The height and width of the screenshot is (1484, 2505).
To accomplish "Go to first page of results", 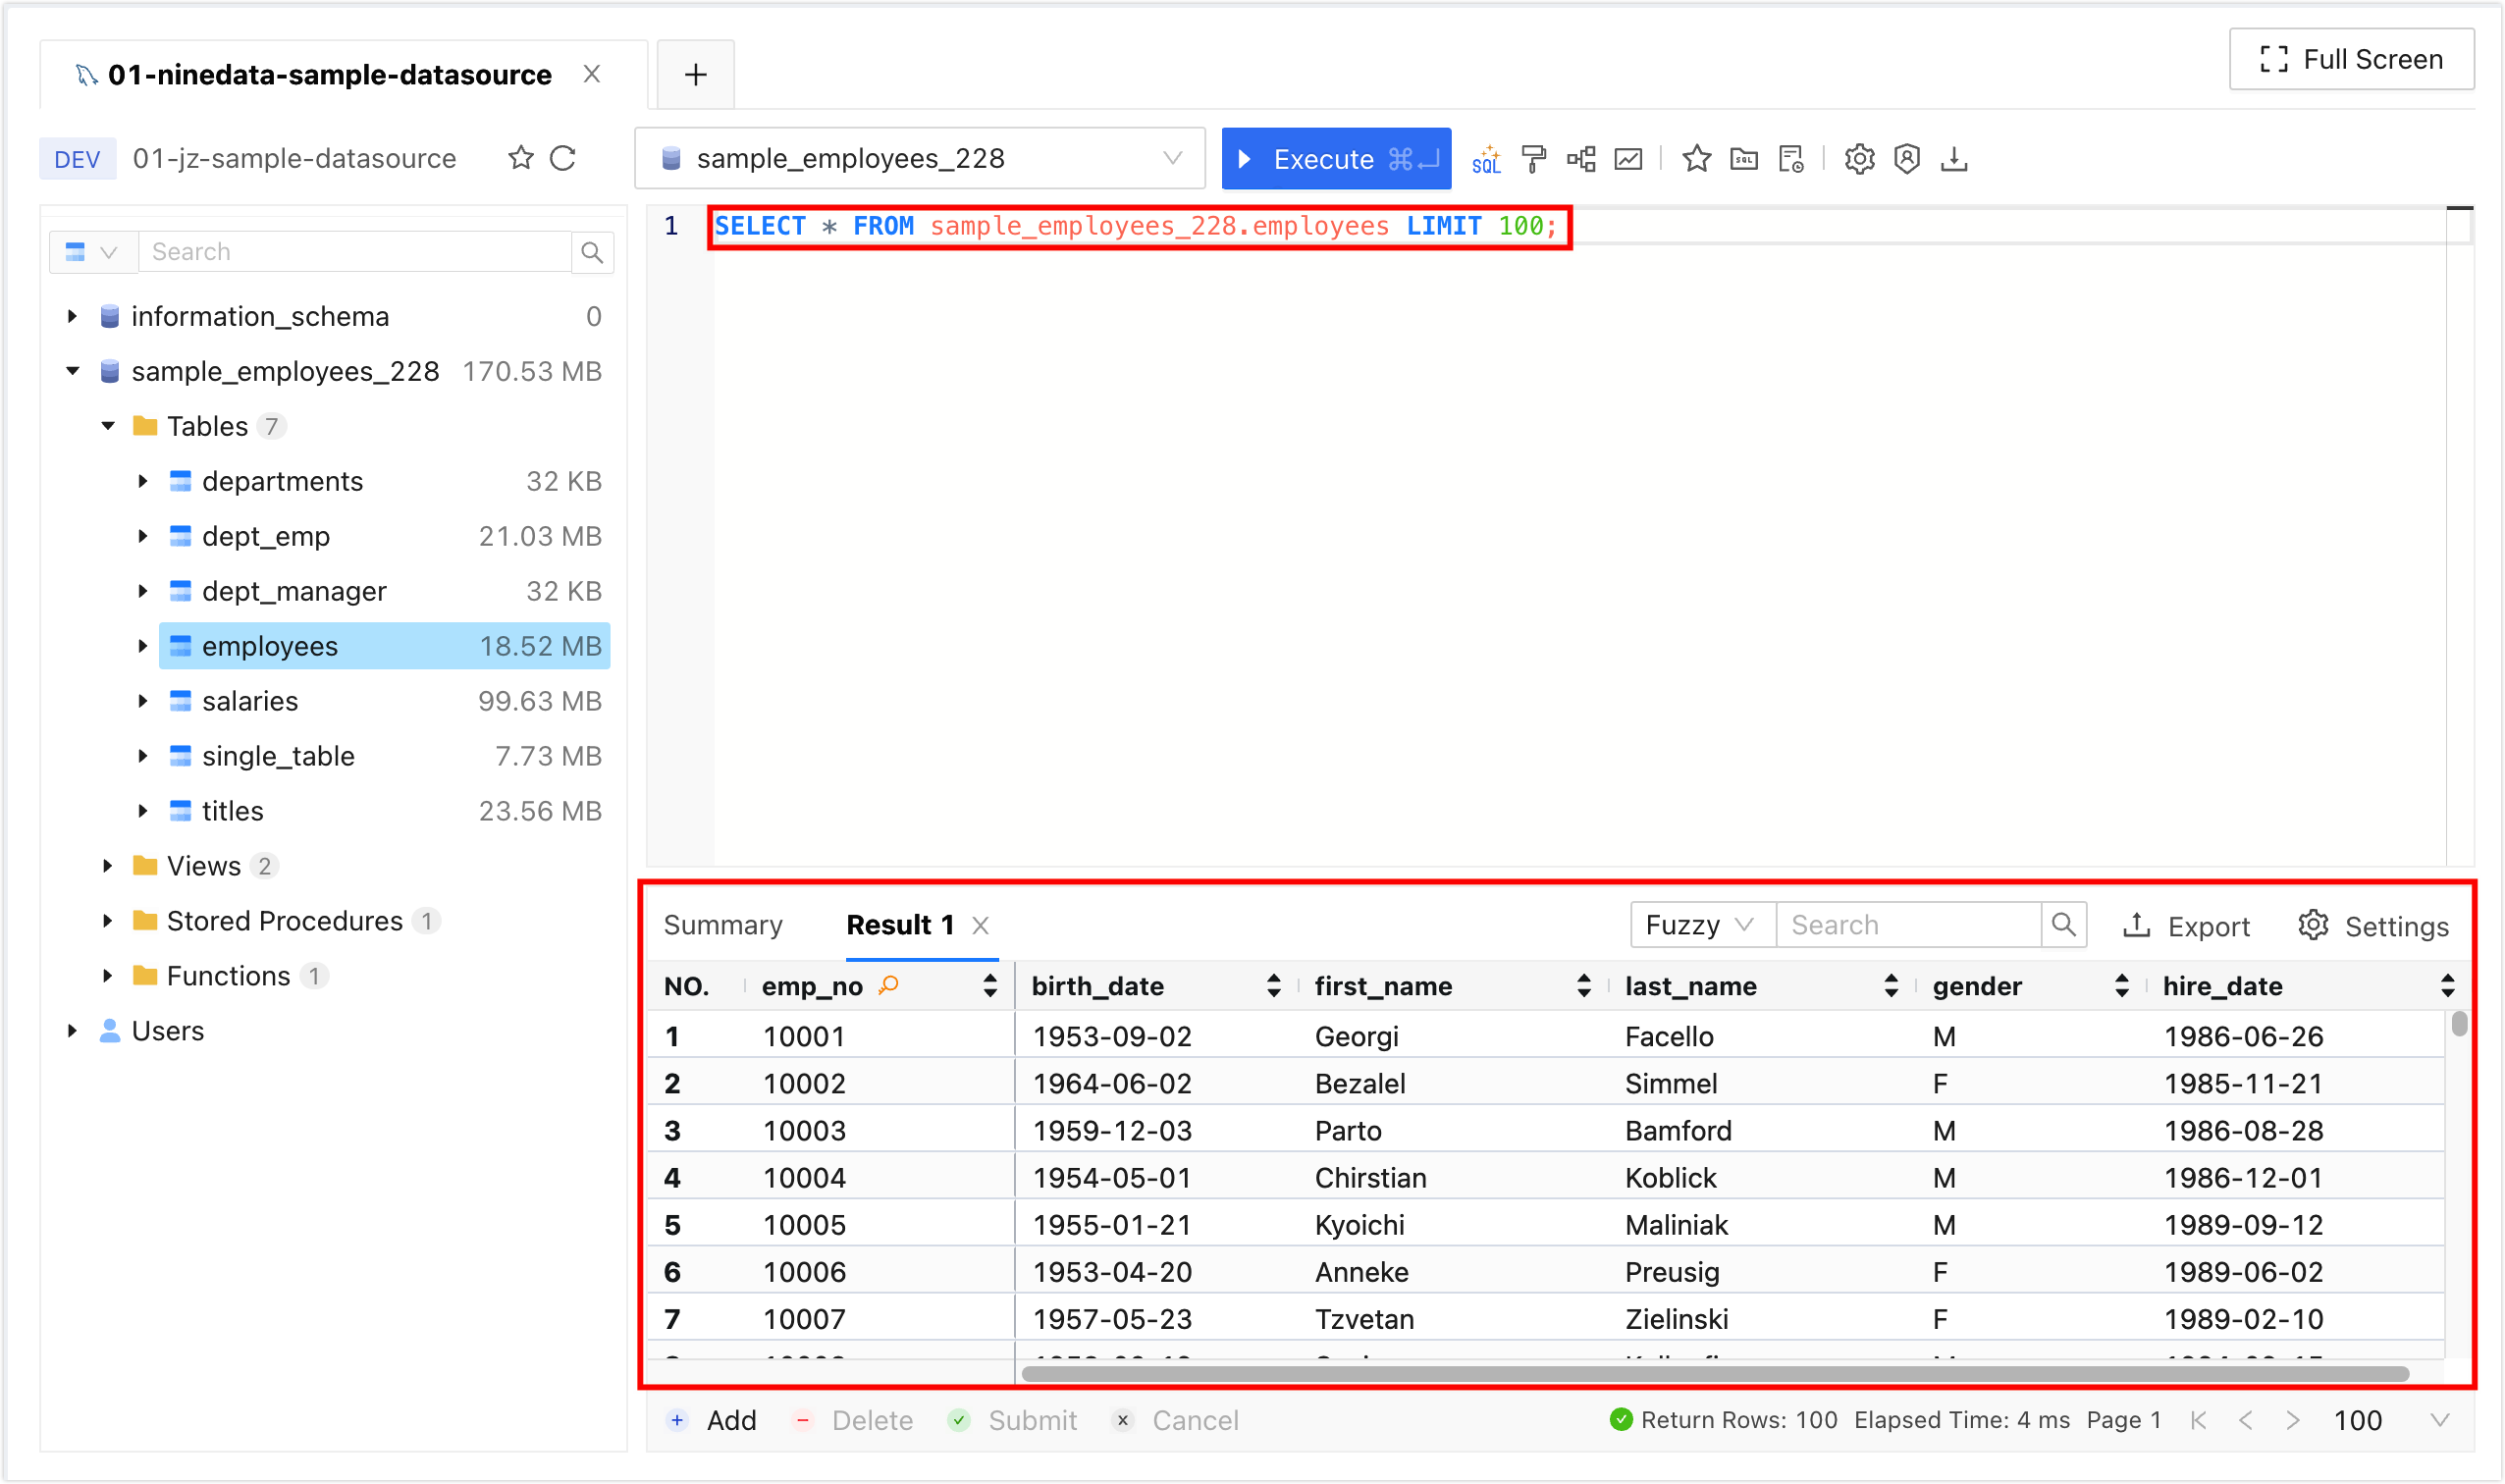I will (x=2198, y=1420).
